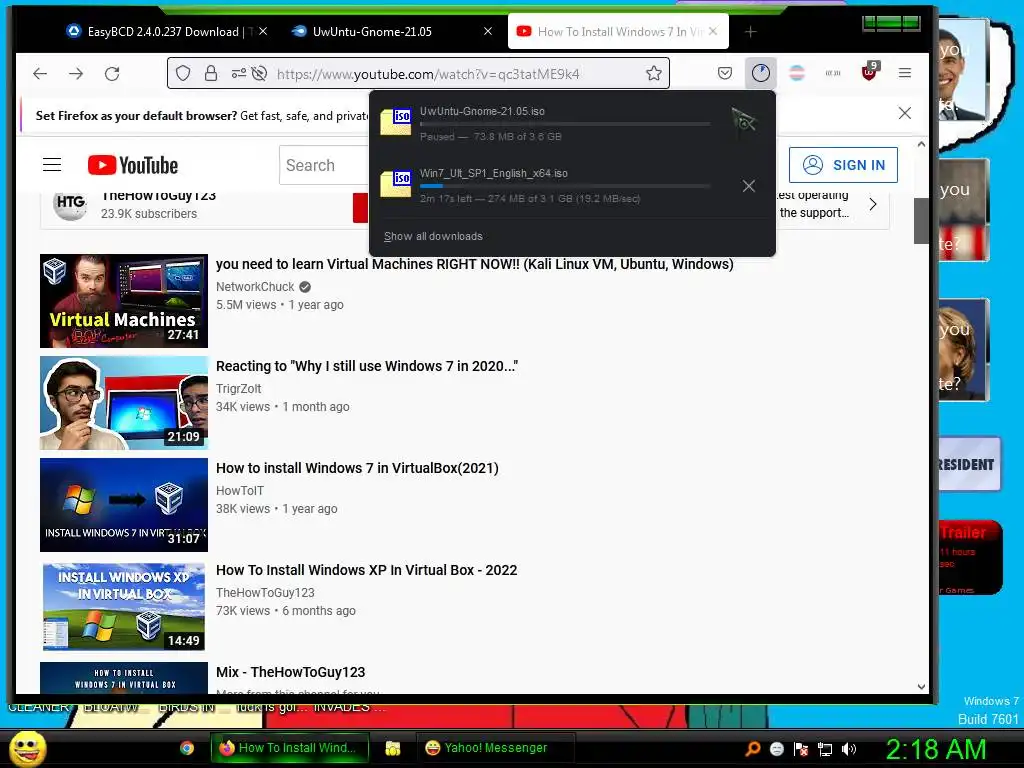Screen dimensions: 1024x768
Task: Go forward with the browser forward arrow
Action: click(76, 74)
